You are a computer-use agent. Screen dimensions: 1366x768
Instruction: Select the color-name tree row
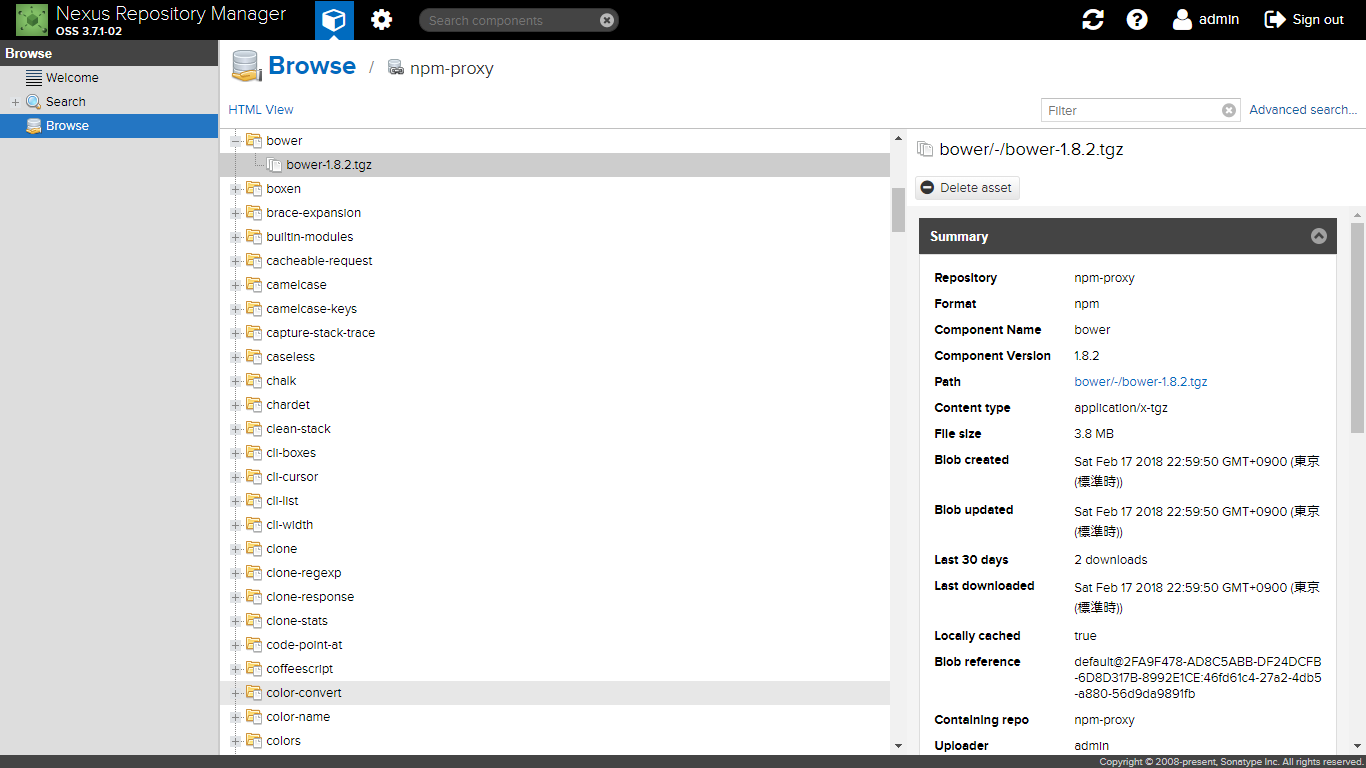pos(555,717)
